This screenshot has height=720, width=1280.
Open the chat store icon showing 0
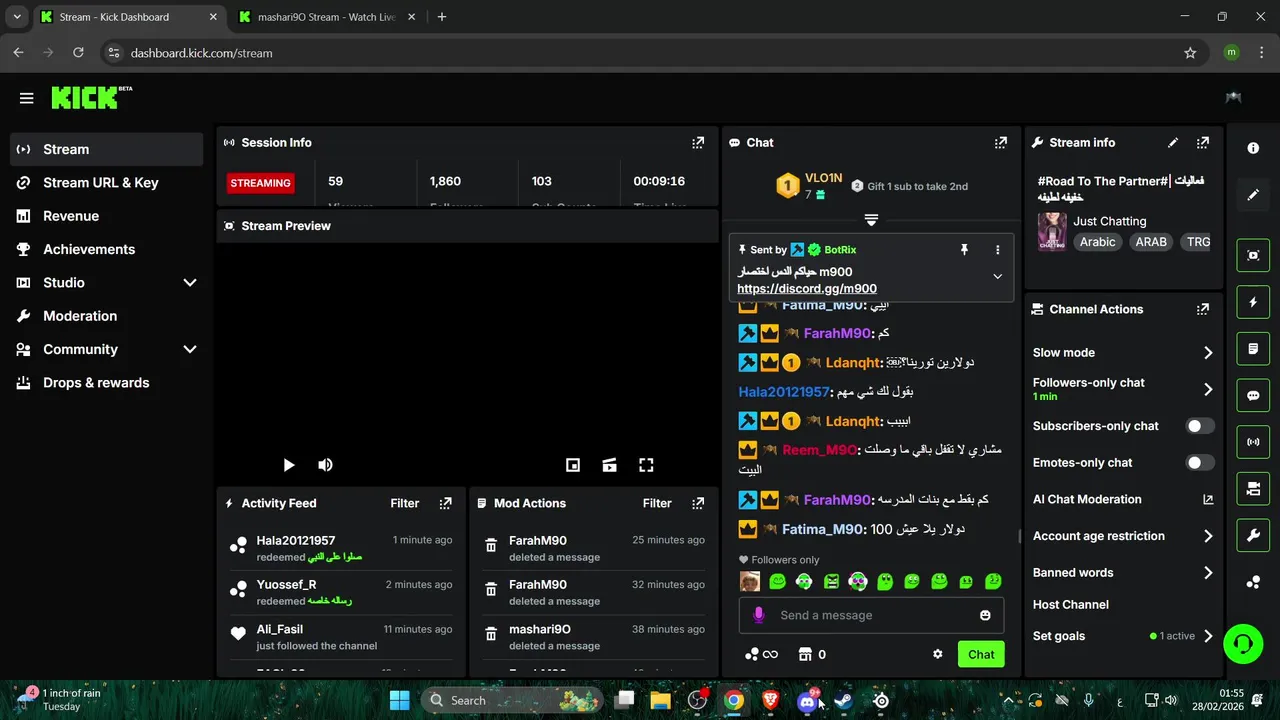click(x=811, y=654)
